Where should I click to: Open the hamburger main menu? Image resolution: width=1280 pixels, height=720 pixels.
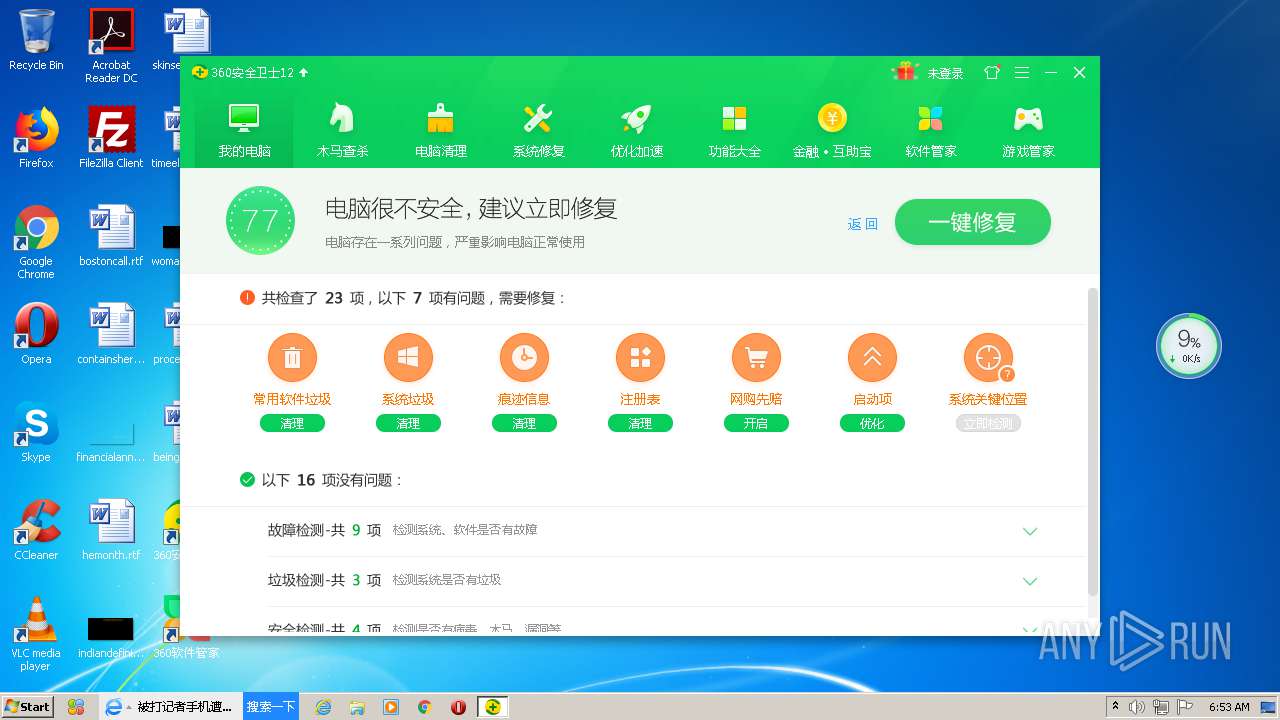click(1021, 73)
